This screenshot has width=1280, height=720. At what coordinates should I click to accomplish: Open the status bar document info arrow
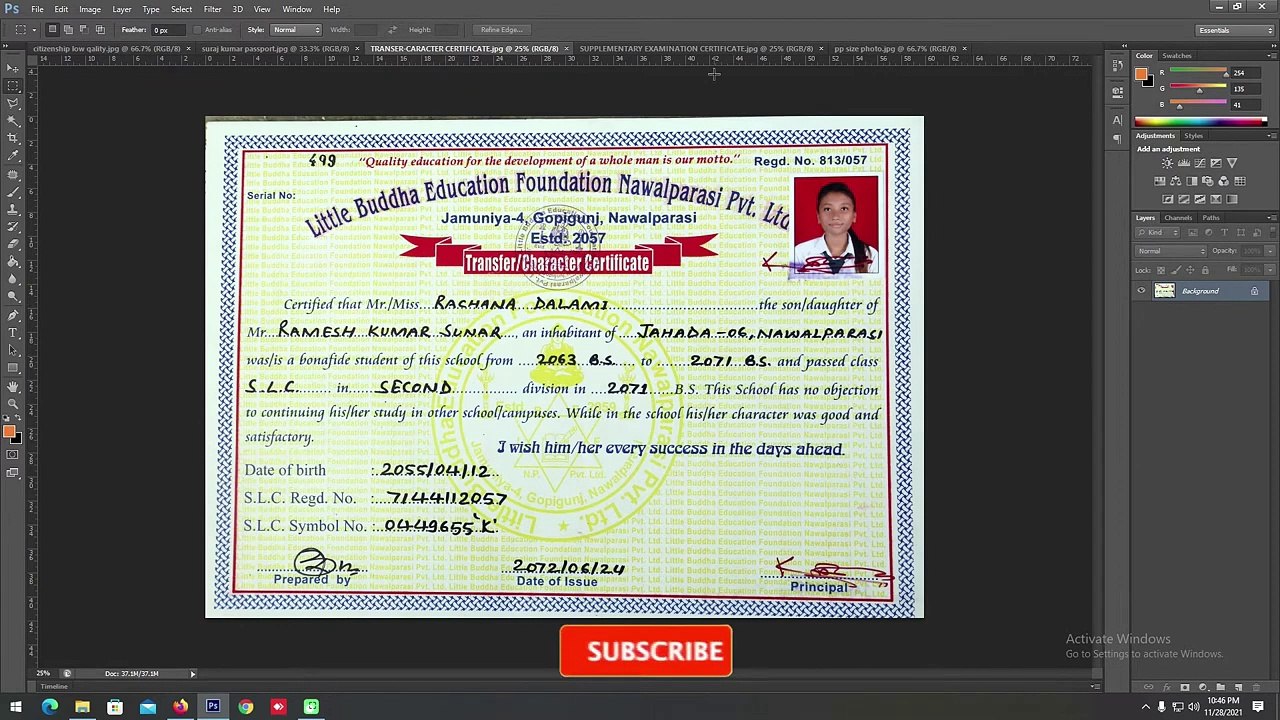(x=193, y=674)
